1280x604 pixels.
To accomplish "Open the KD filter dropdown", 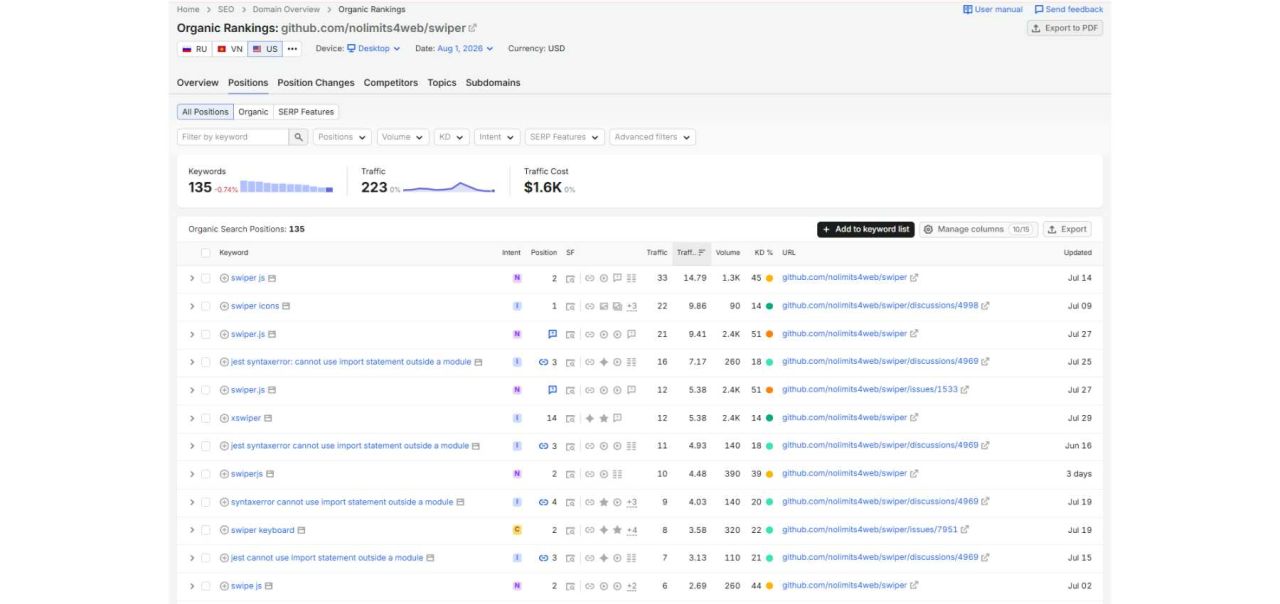I will point(451,137).
